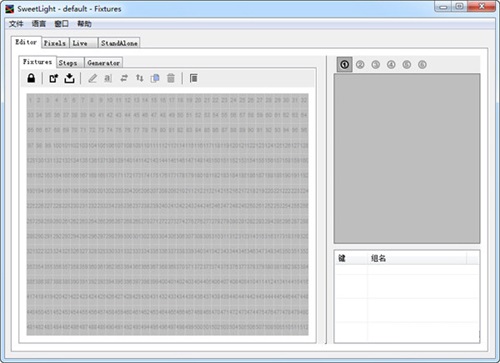Click DMX channel 10 cell in grid

[110, 100]
